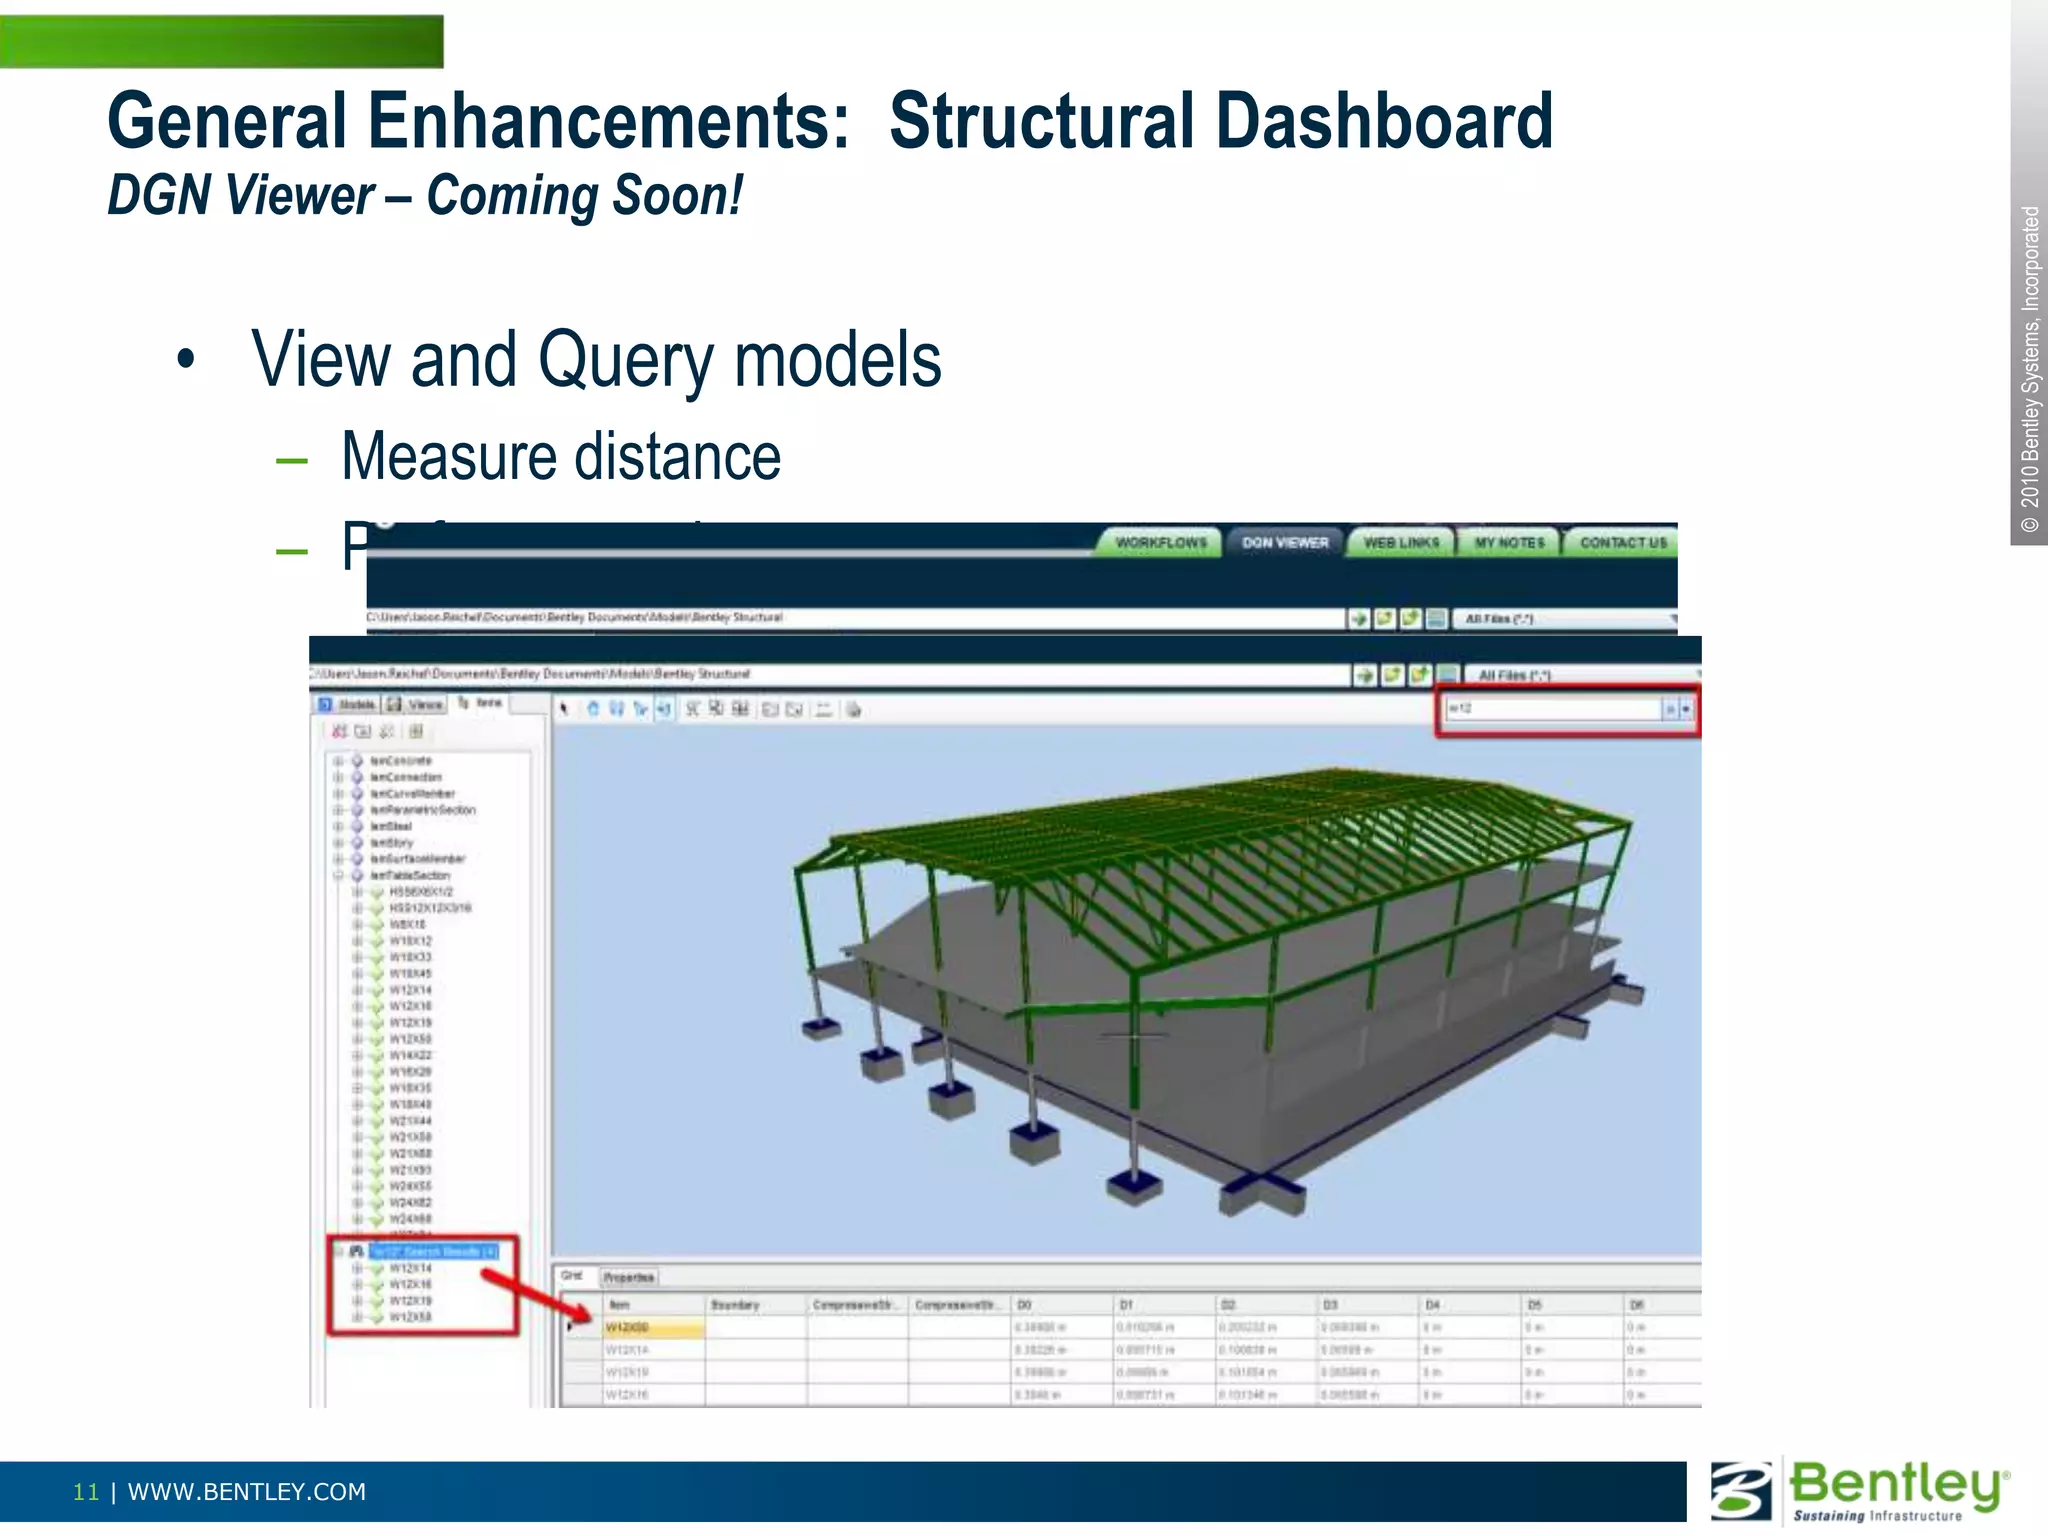The image size is (2048, 1536).
Task: Click the blue home view icon
Action: 593,709
